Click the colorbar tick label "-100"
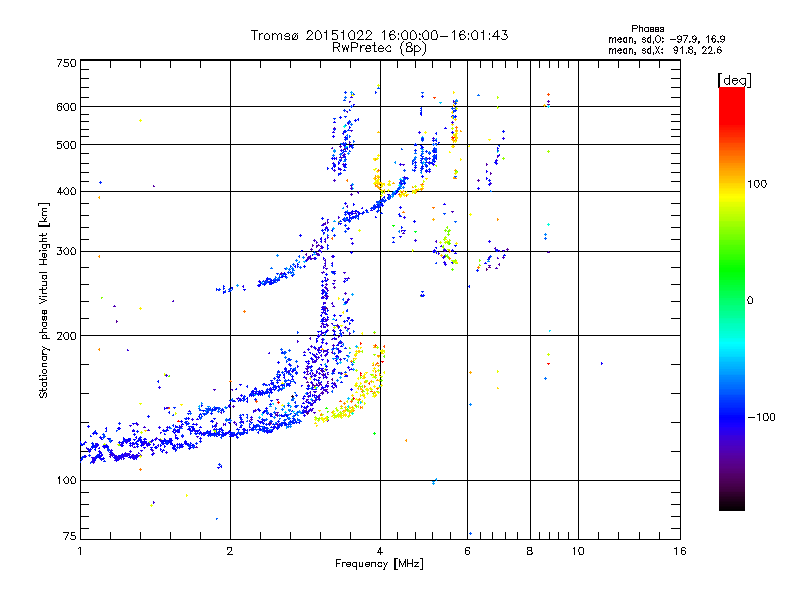800x600 pixels. click(x=761, y=417)
